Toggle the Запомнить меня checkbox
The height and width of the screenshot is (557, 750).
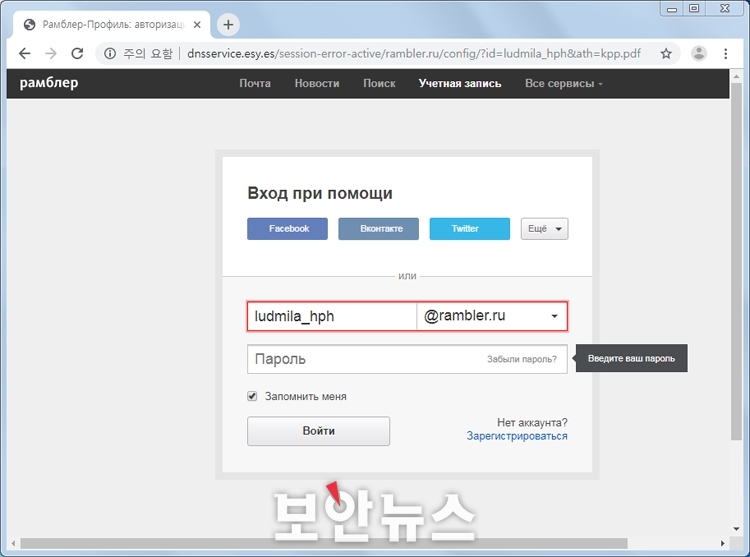tap(252, 396)
